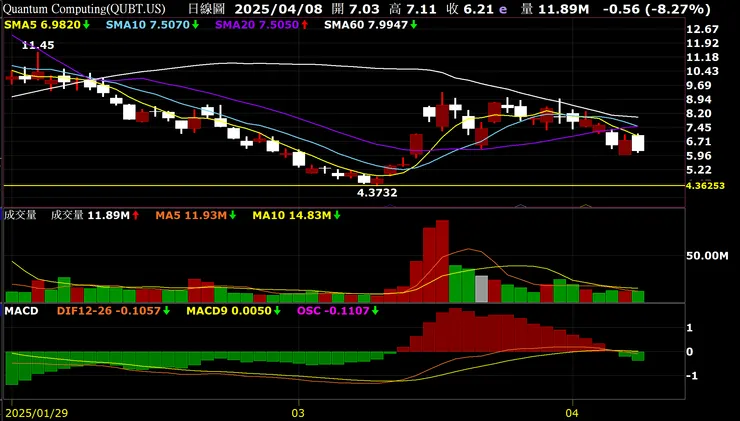Click the green down arrow next to SMA60
The width and height of the screenshot is (740, 421).
pyautogui.click(x=413, y=25)
